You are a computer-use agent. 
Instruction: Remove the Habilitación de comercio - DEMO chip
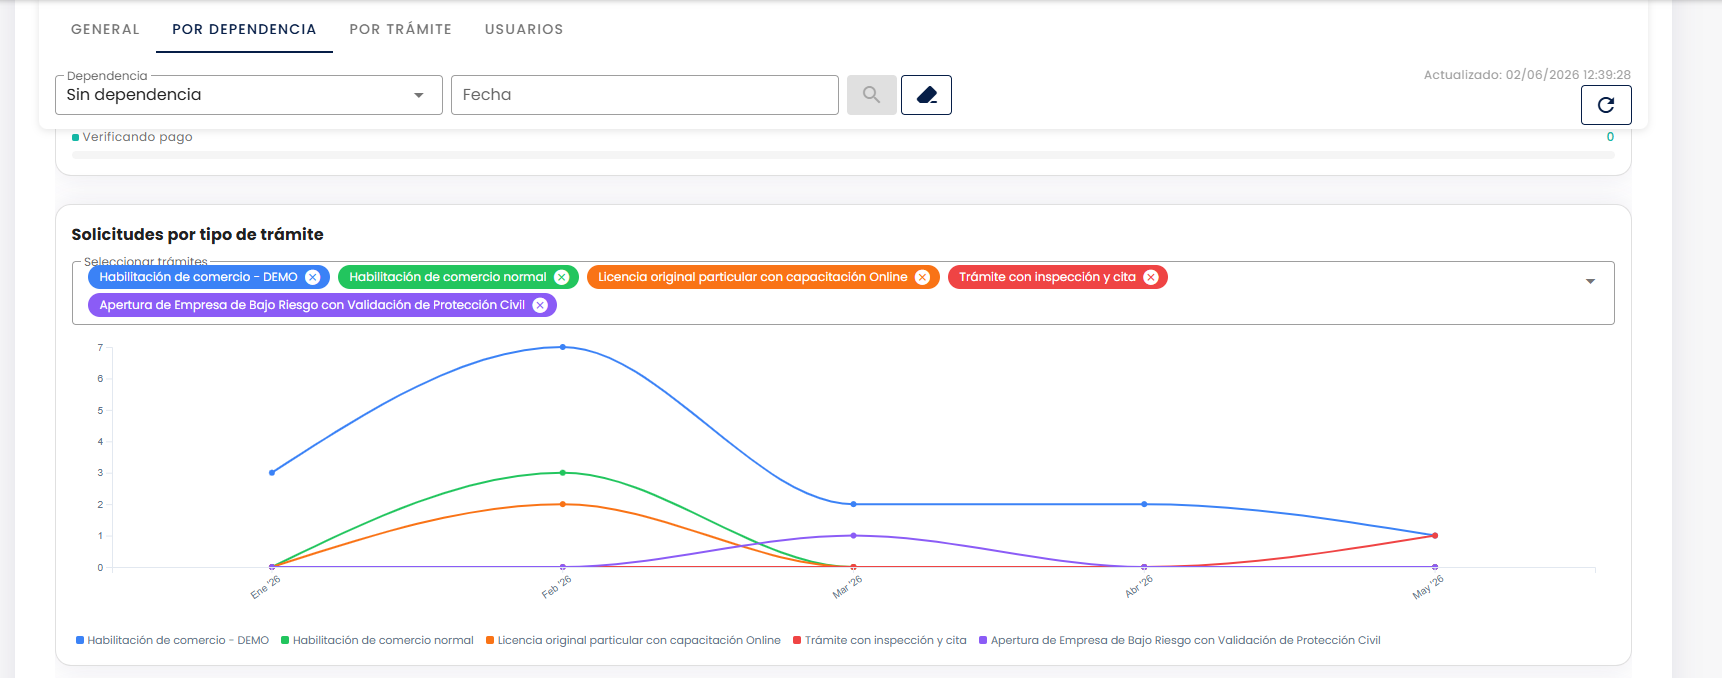[x=313, y=277]
